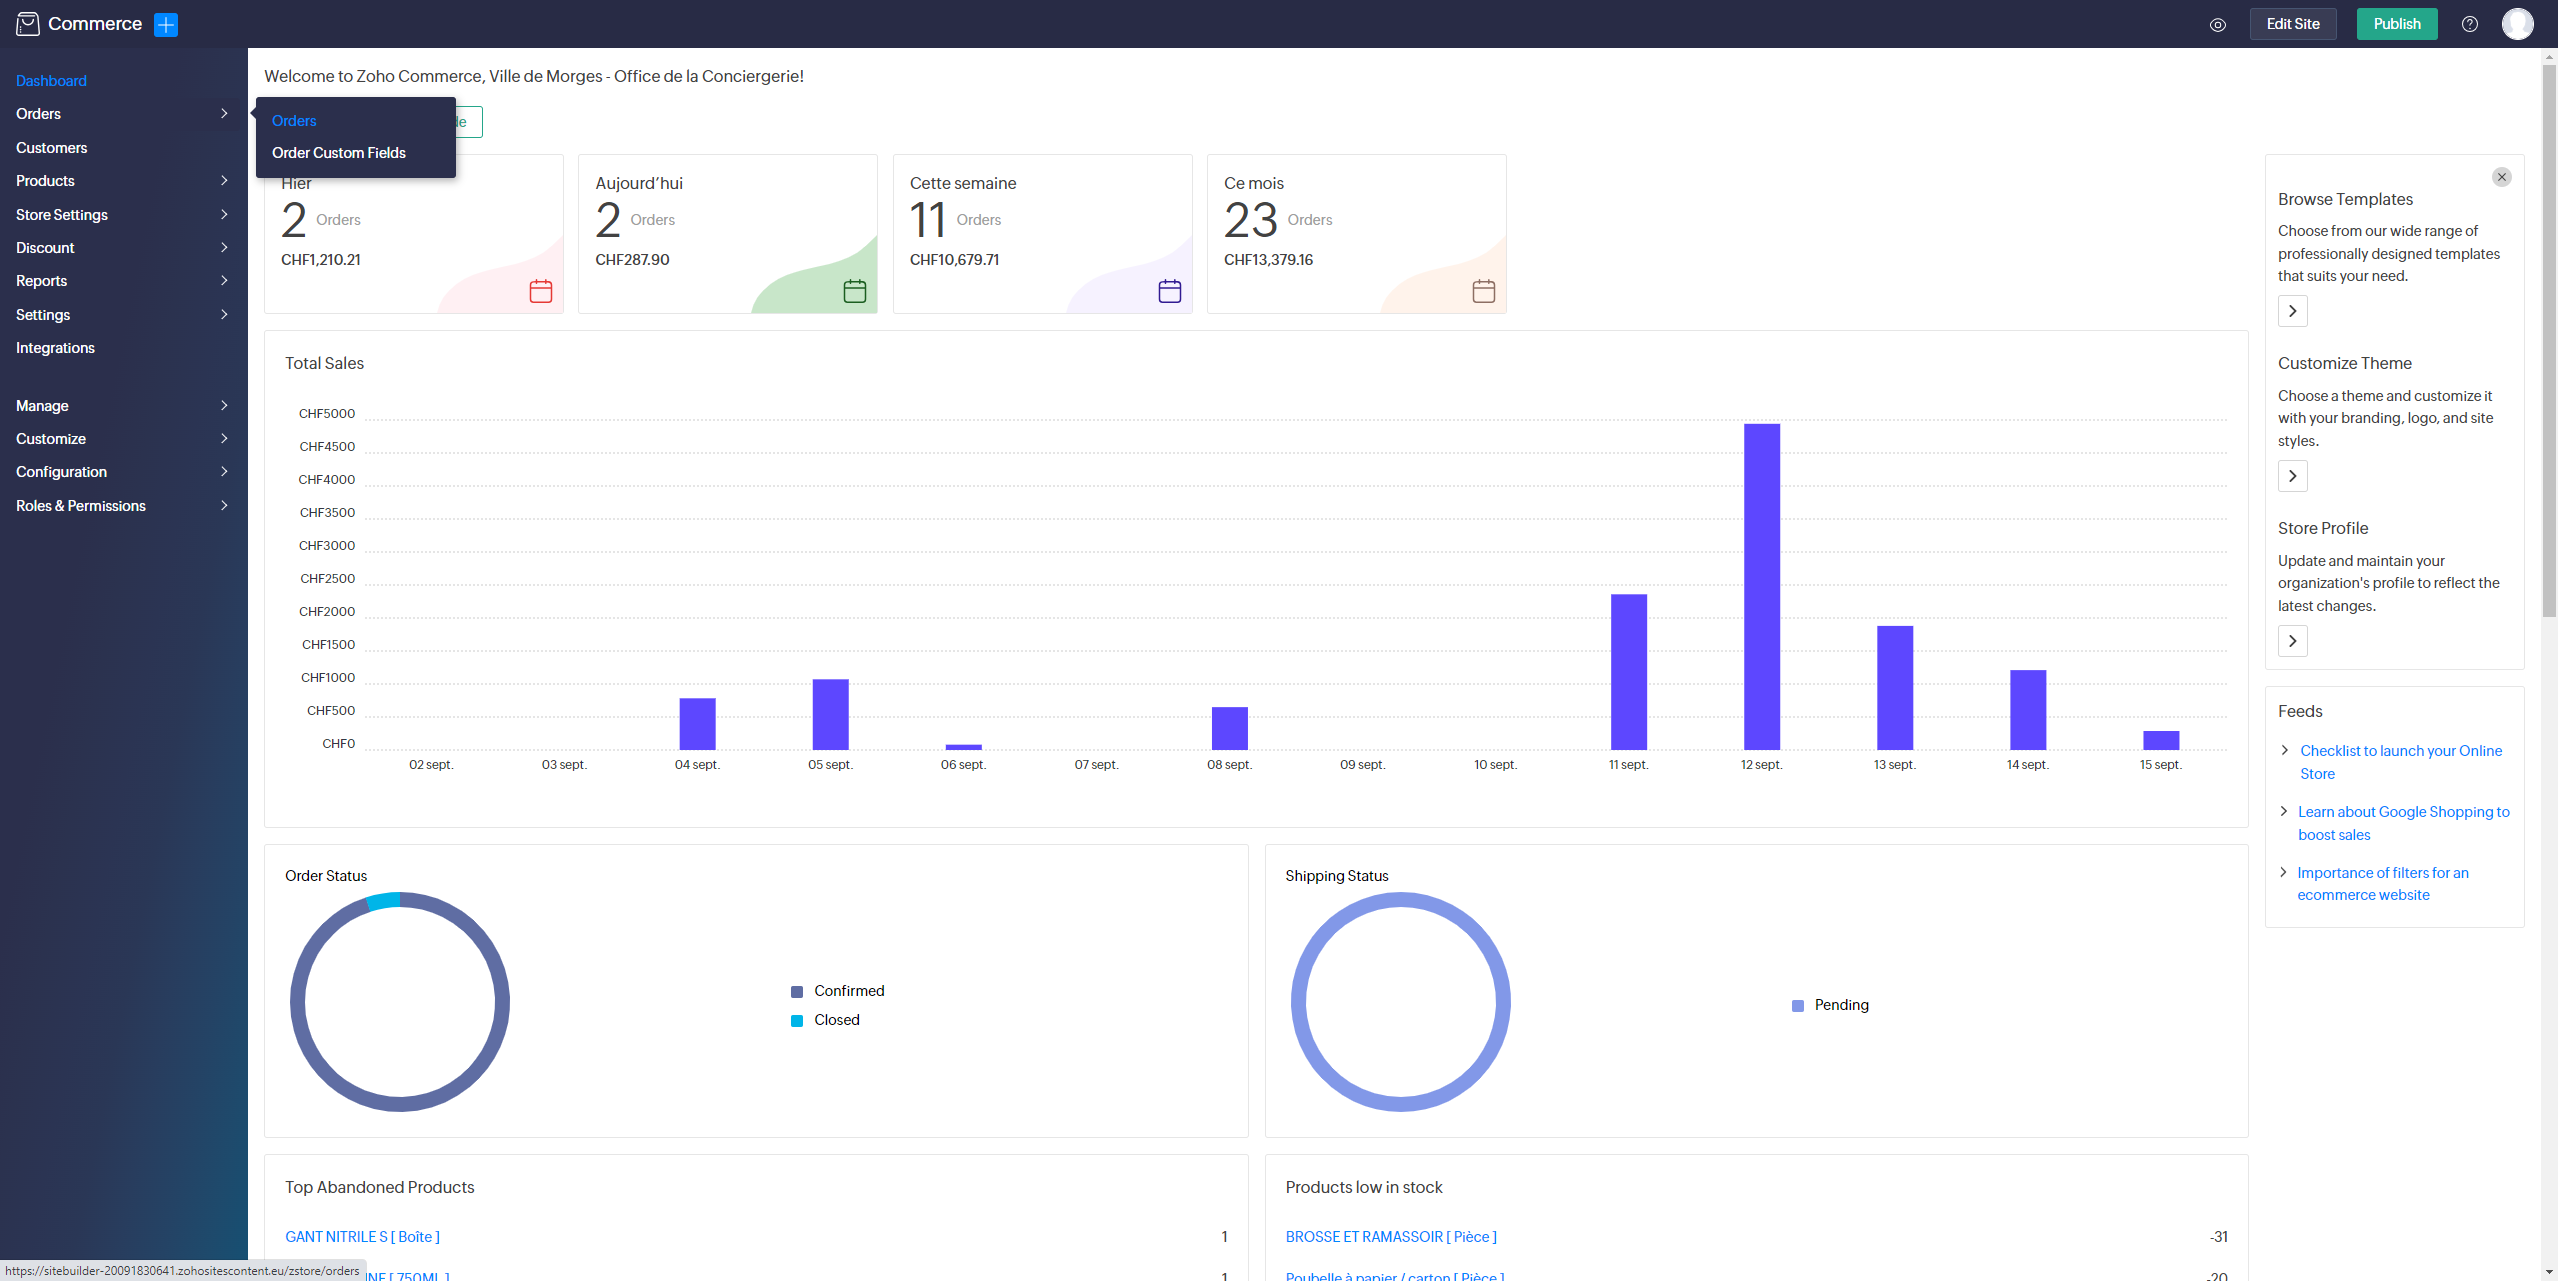Click the Closed legend color swatch
The image size is (2558, 1281).
click(x=797, y=1021)
